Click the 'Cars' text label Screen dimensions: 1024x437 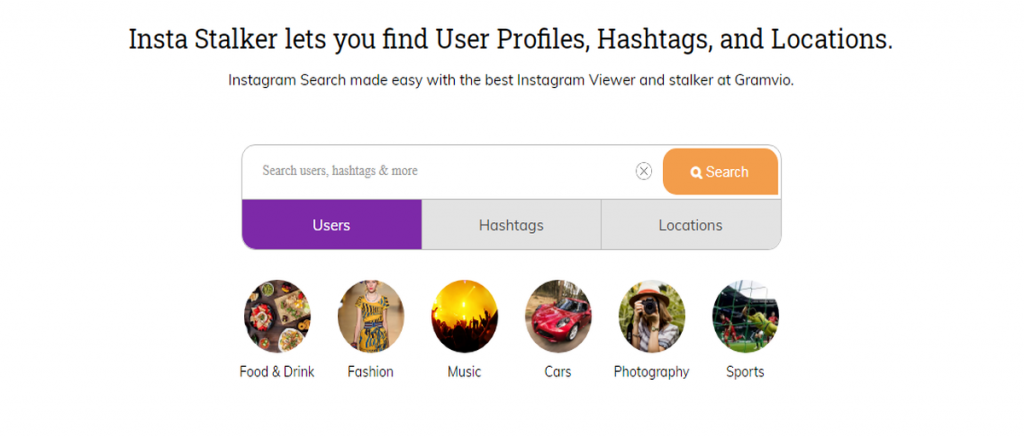tap(558, 372)
